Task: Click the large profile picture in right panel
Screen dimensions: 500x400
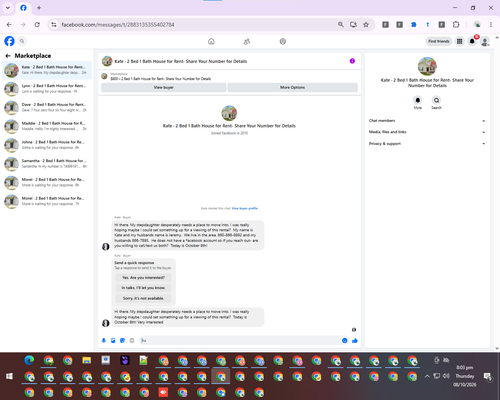Action: pyautogui.click(x=427, y=66)
